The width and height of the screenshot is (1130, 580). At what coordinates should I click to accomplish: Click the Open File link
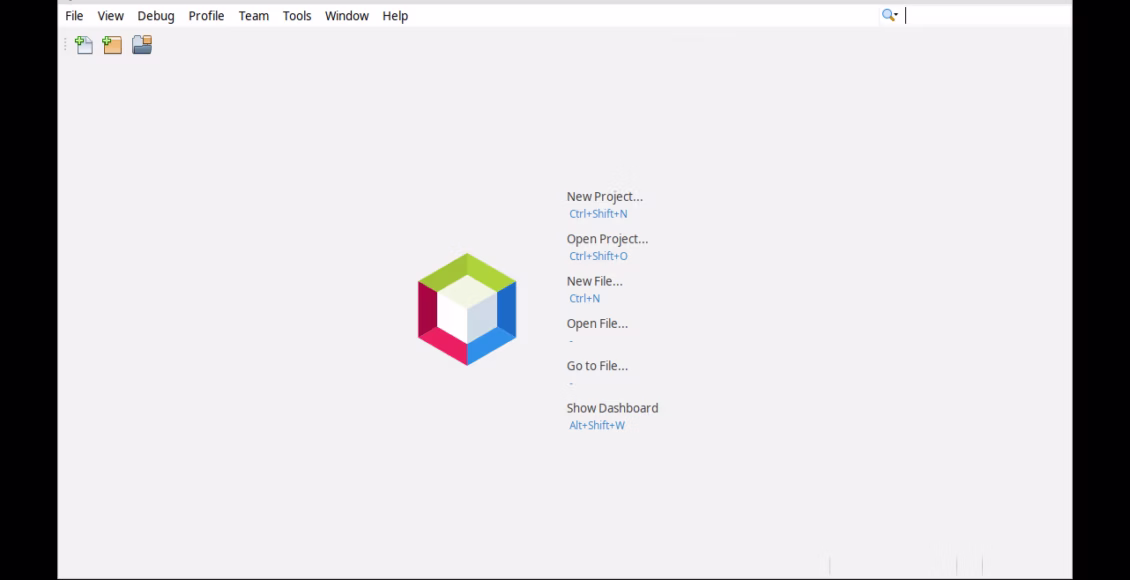point(597,323)
